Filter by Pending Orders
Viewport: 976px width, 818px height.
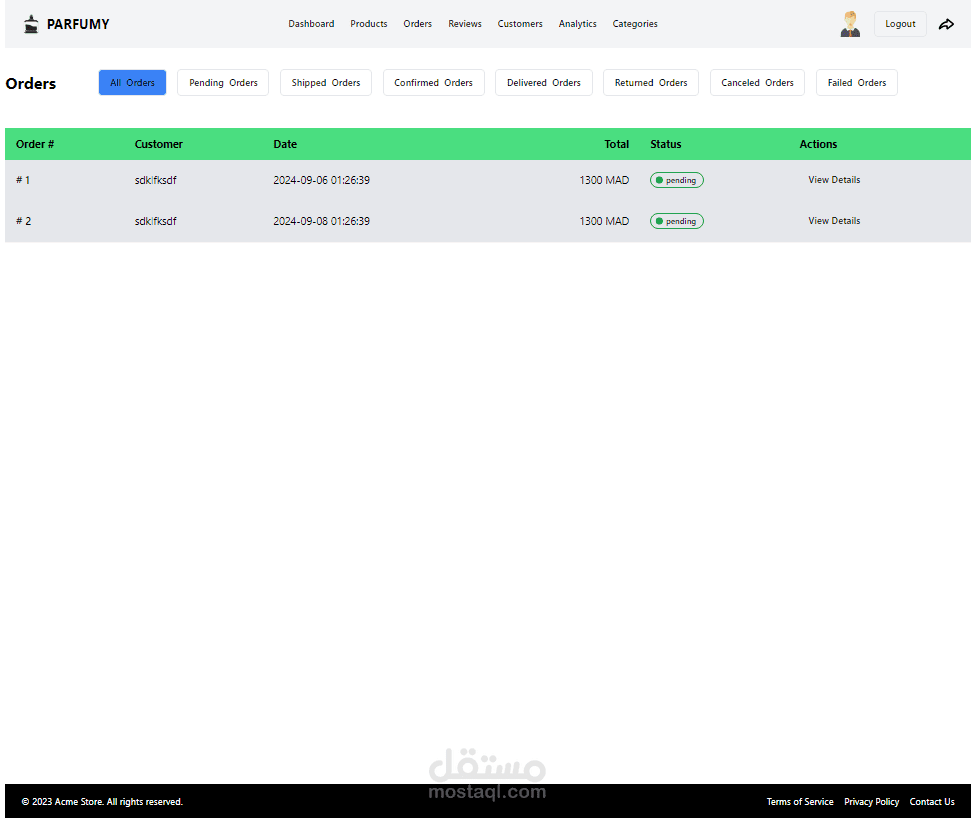223,83
